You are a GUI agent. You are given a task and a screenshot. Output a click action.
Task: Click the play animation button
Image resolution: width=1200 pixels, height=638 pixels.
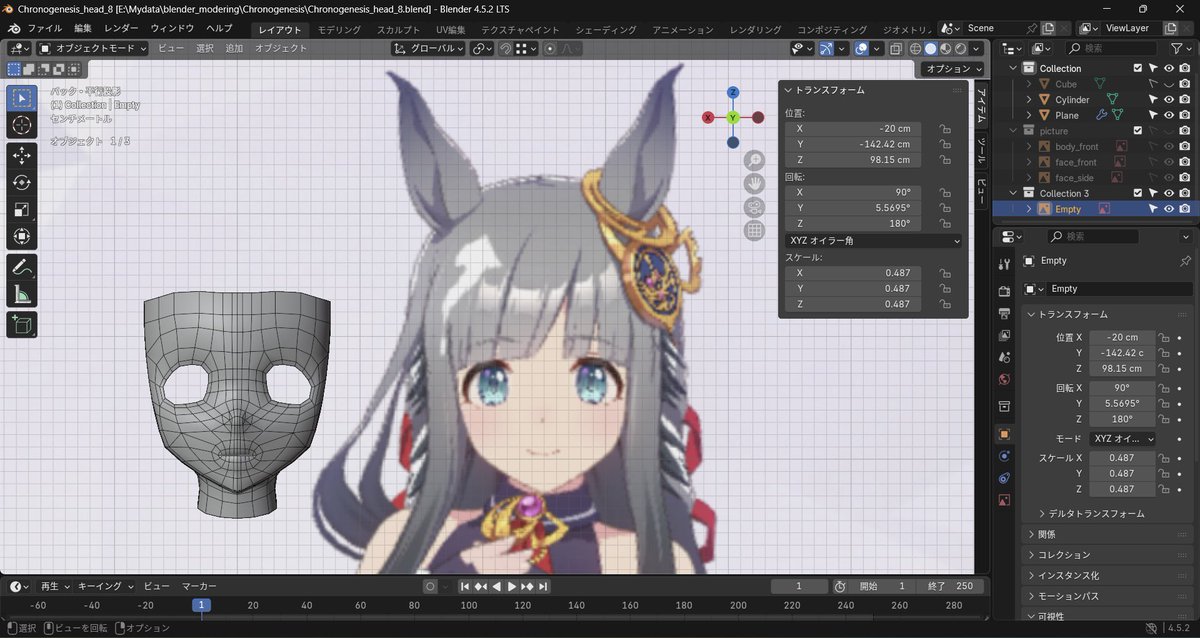512,586
